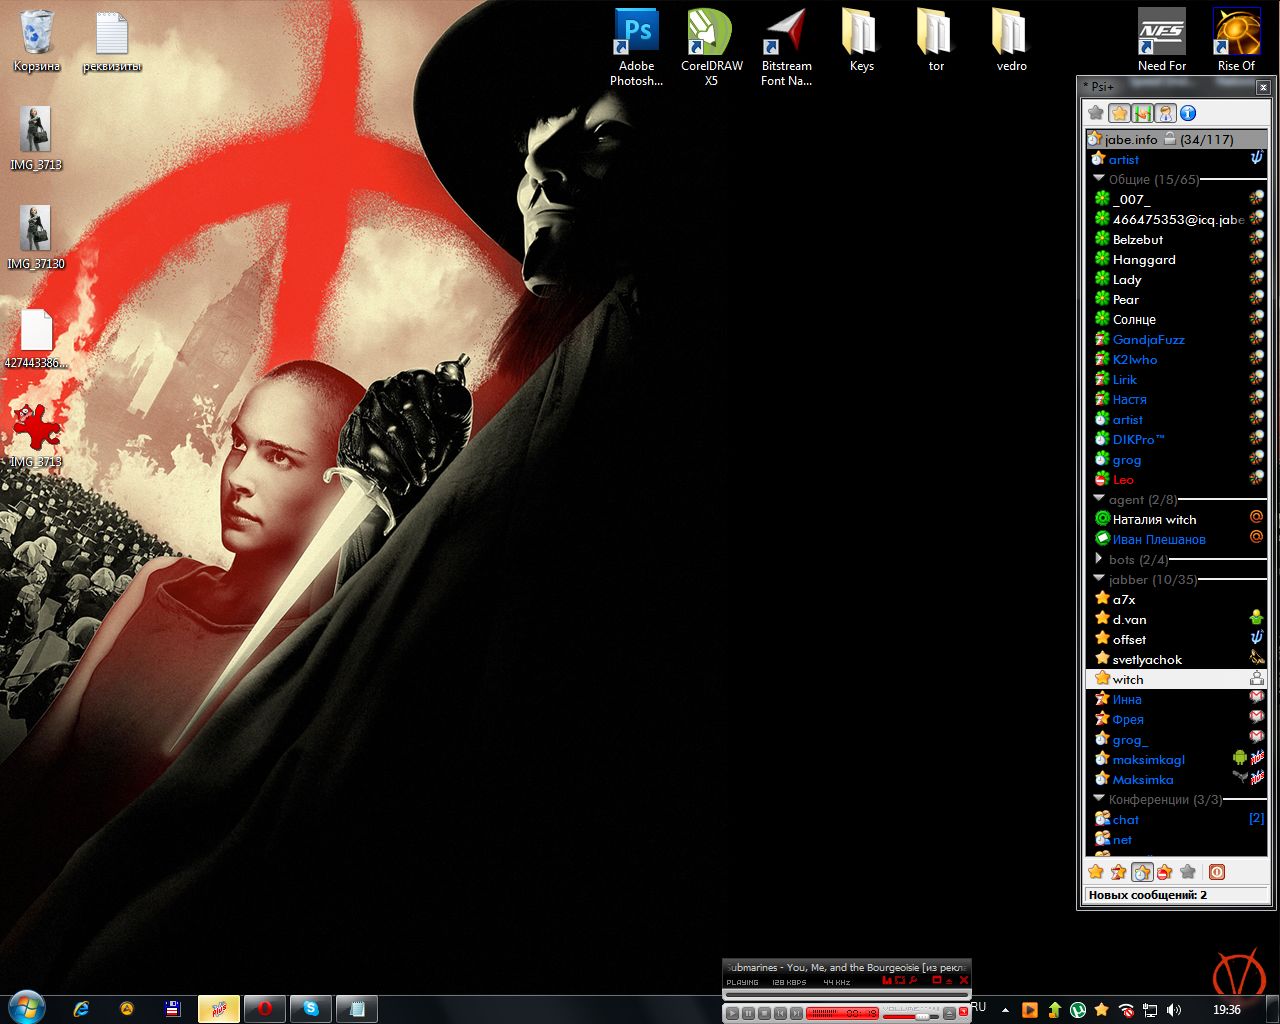Viewport: 1280px width, 1024px height.
Task: Skip to previous track in media player
Action: [x=780, y=1013]
